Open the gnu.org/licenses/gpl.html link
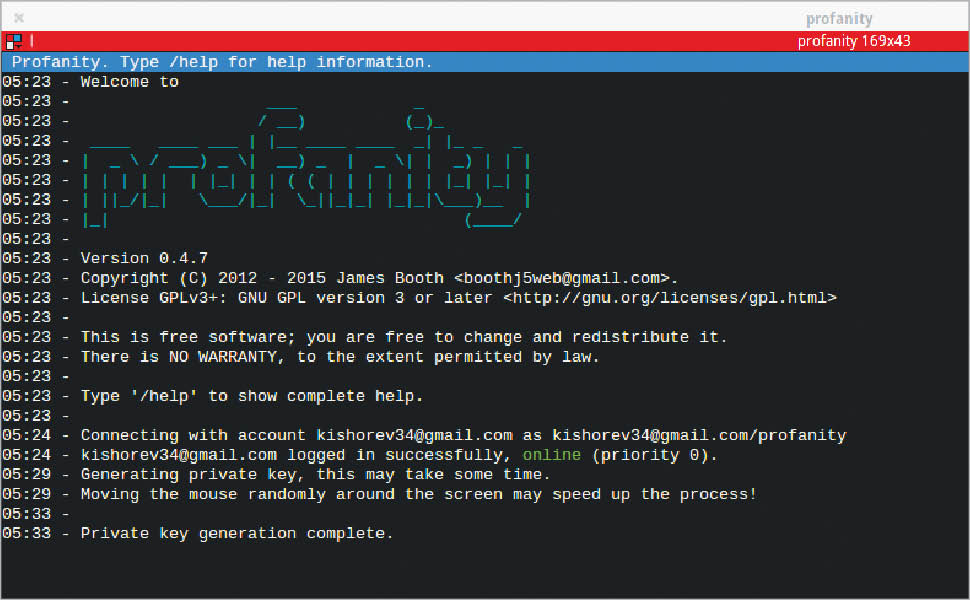This screenshot has width=970, height=600. coord(669,298)
